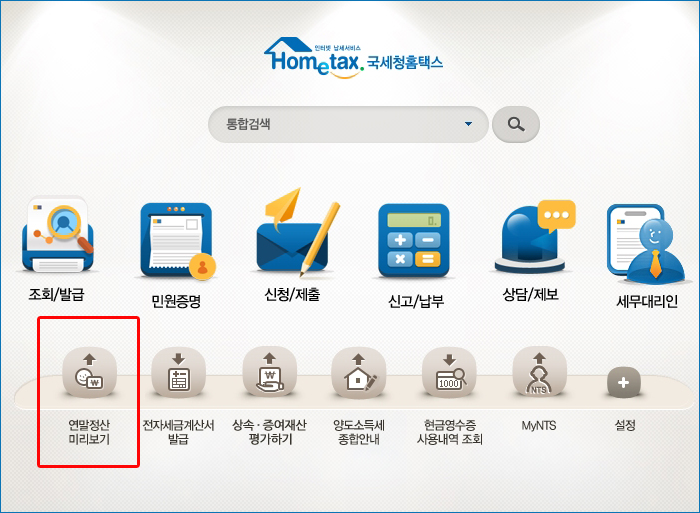Open the 신청/제출 envelope icon

click(296, 232)
